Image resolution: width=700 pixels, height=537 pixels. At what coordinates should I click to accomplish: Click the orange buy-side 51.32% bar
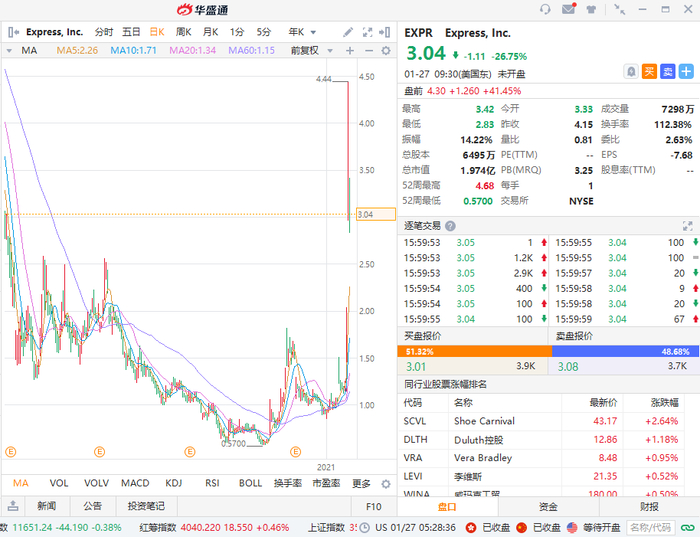tap(475, 351)
